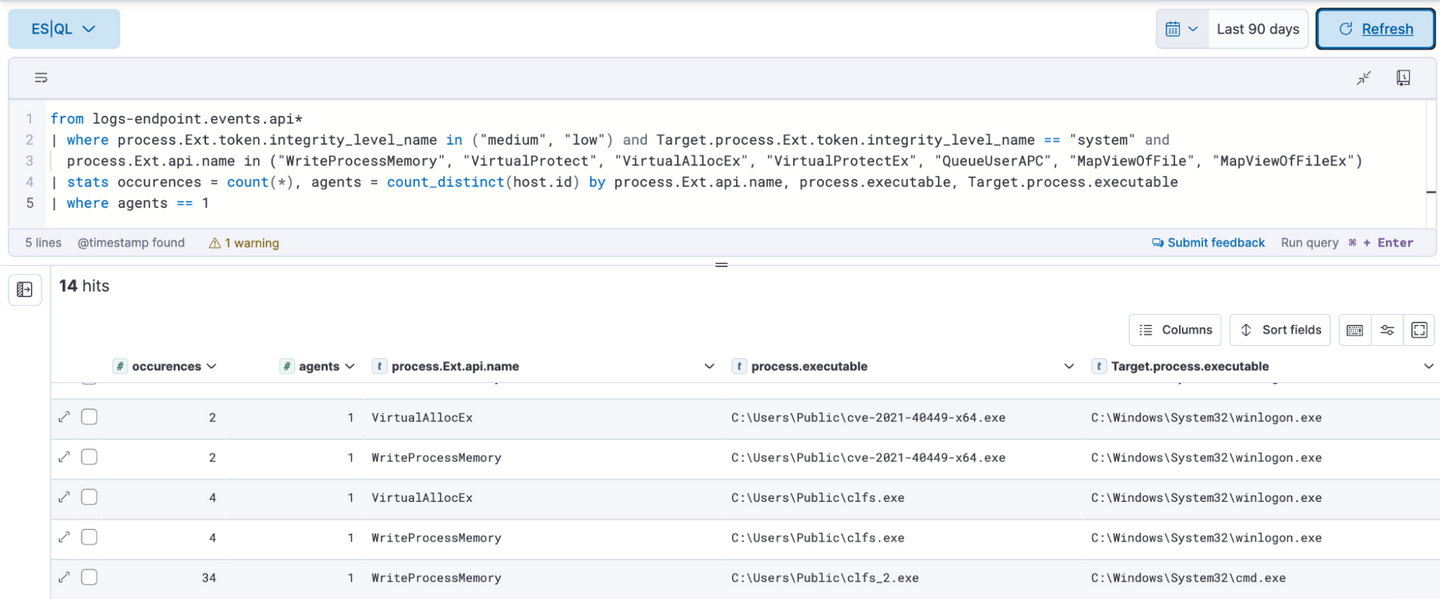Open Target.process.executable column options chevron
1440x599 pixels.
[1428, 367]
